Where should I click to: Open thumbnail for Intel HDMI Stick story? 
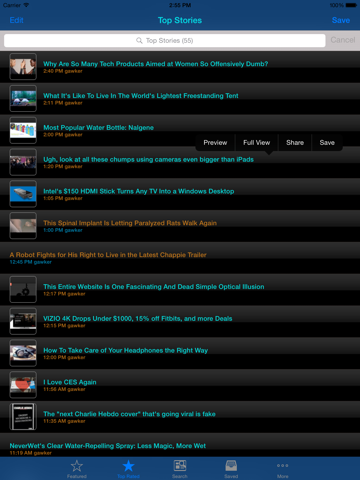coord(23,194)
